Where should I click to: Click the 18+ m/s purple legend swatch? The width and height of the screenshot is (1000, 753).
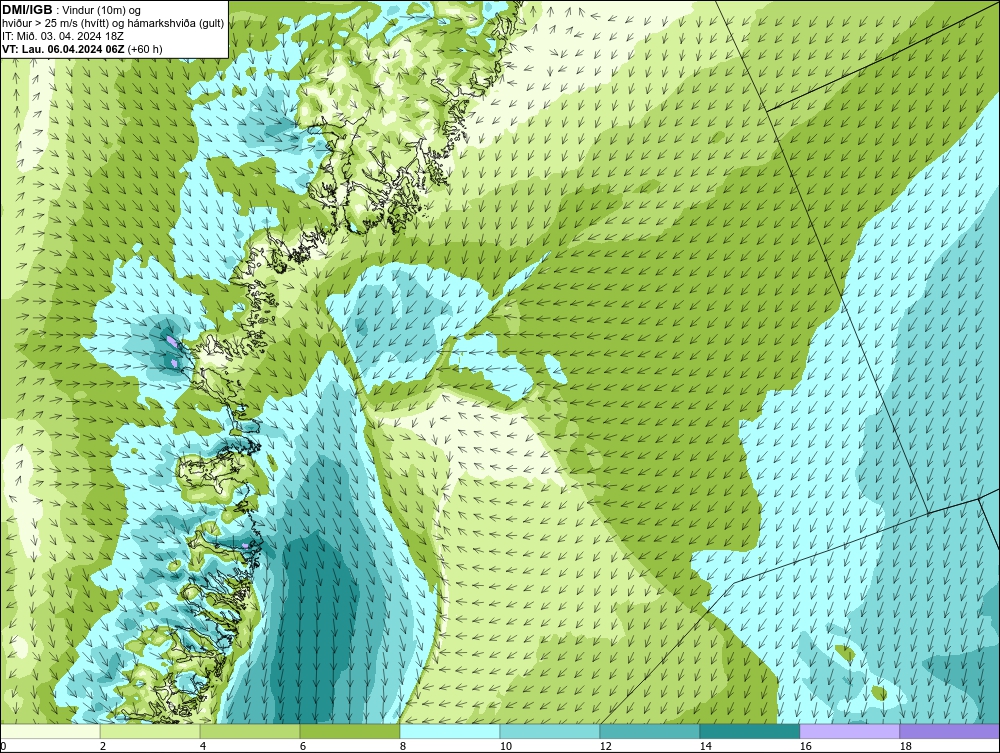[949, 731]
